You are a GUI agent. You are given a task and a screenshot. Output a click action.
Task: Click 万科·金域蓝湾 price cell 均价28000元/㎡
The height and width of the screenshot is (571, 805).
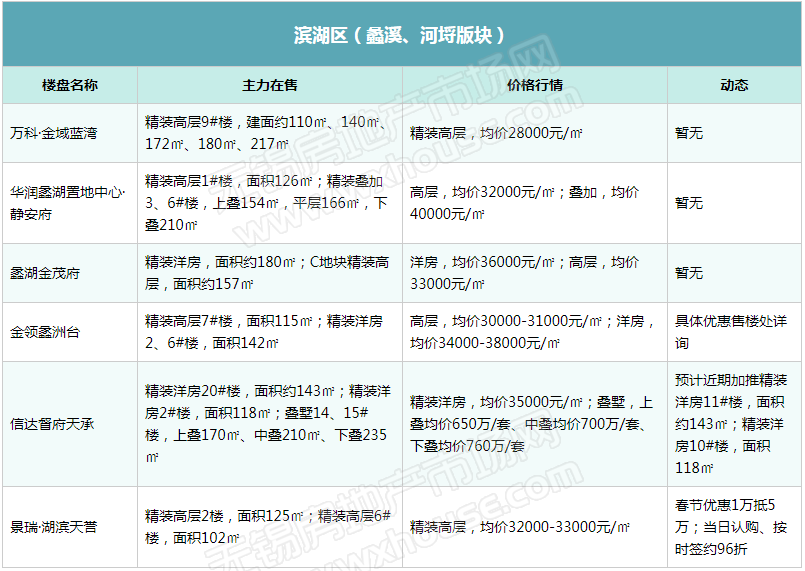pyautogui.click(x=497, y=133)
